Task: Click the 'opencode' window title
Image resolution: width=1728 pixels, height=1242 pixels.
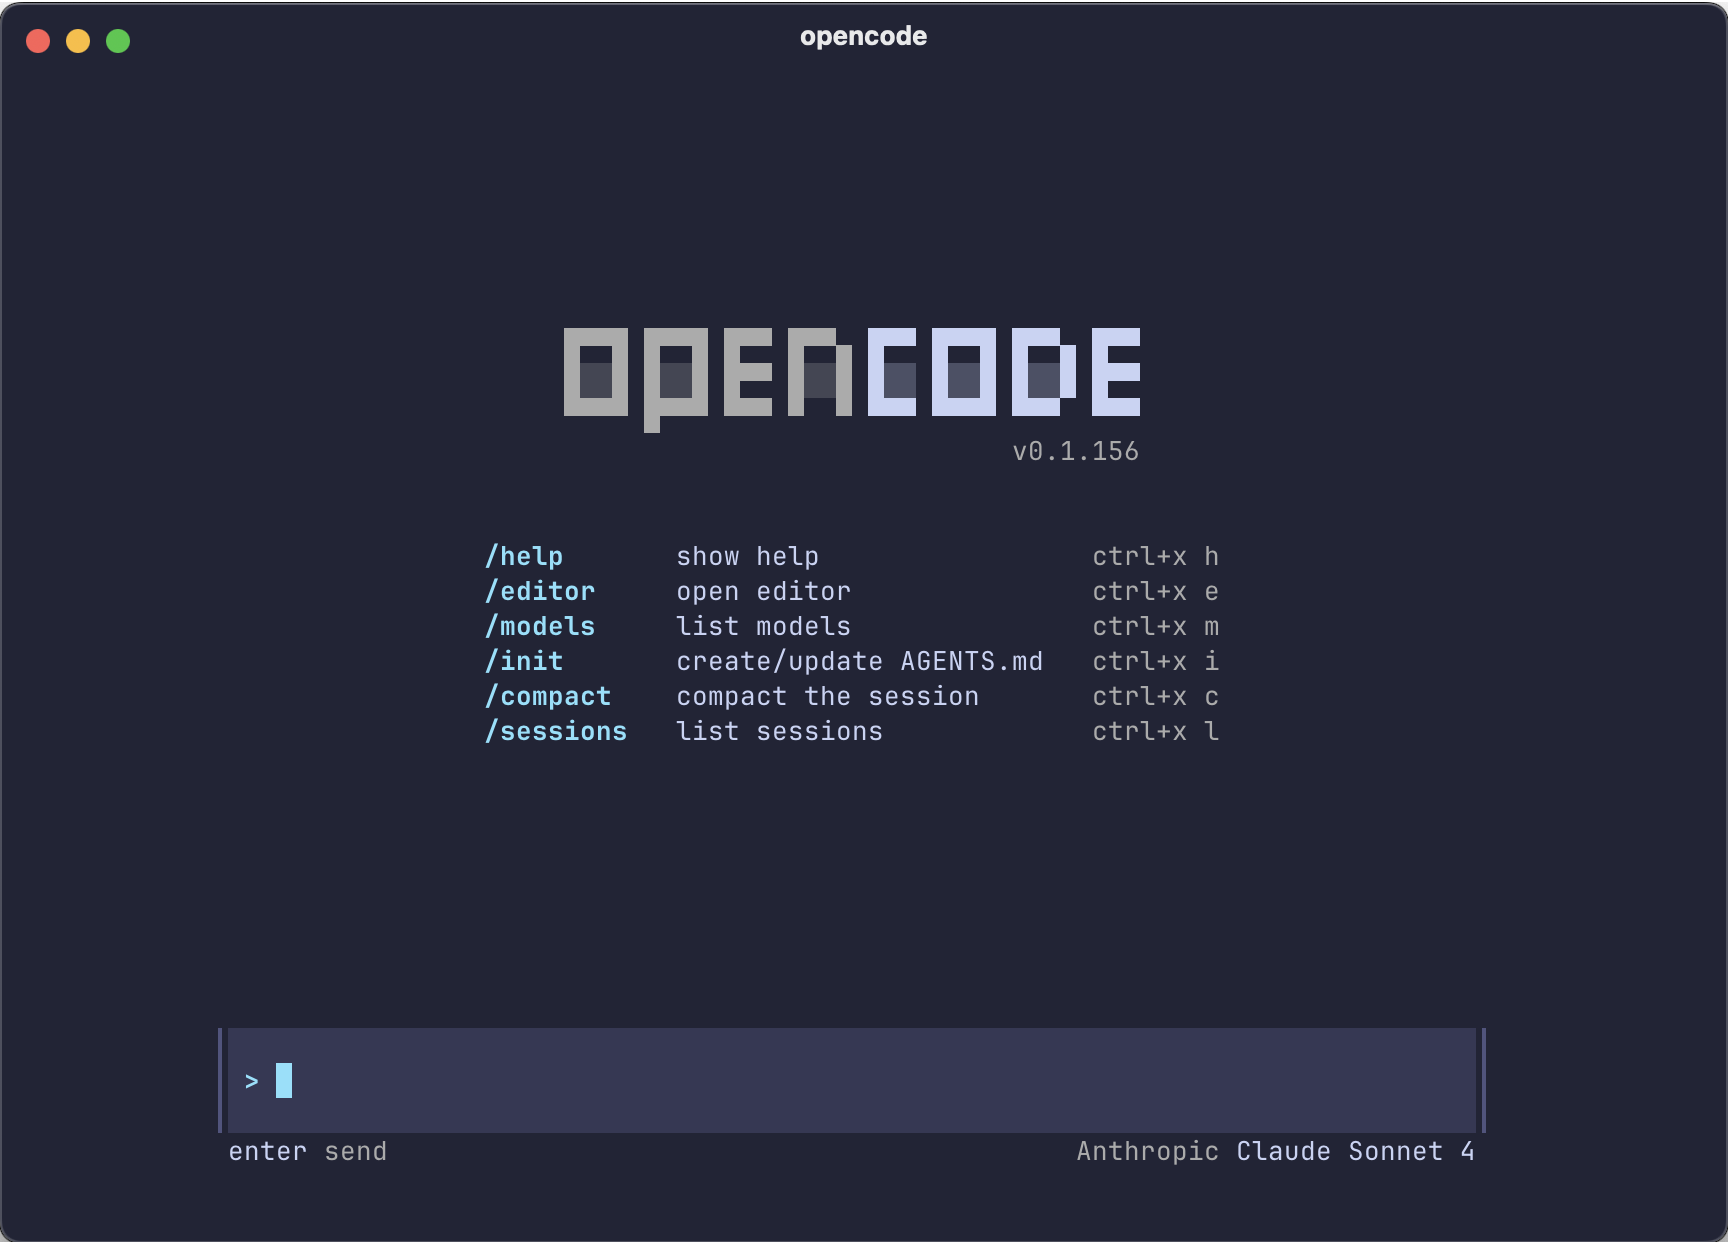Action: [864, 36]
